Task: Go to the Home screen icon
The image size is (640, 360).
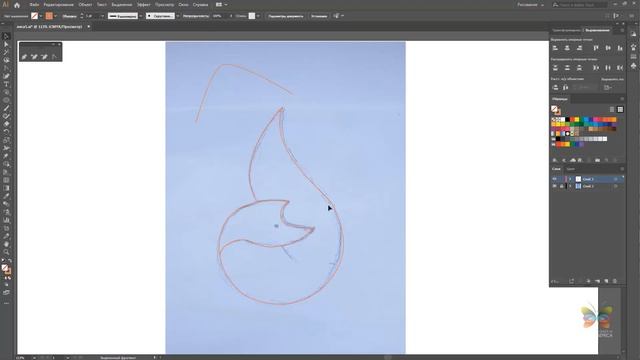Action: coord(17,5)
